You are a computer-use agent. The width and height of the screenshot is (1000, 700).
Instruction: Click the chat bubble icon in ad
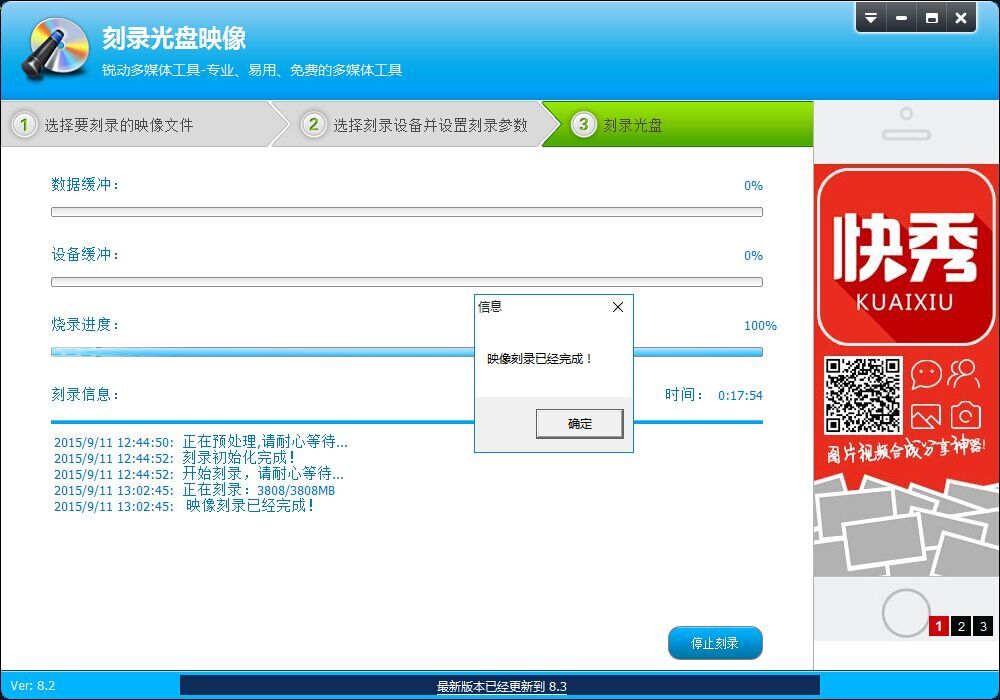pyautogui.click(x=926, y=375)
